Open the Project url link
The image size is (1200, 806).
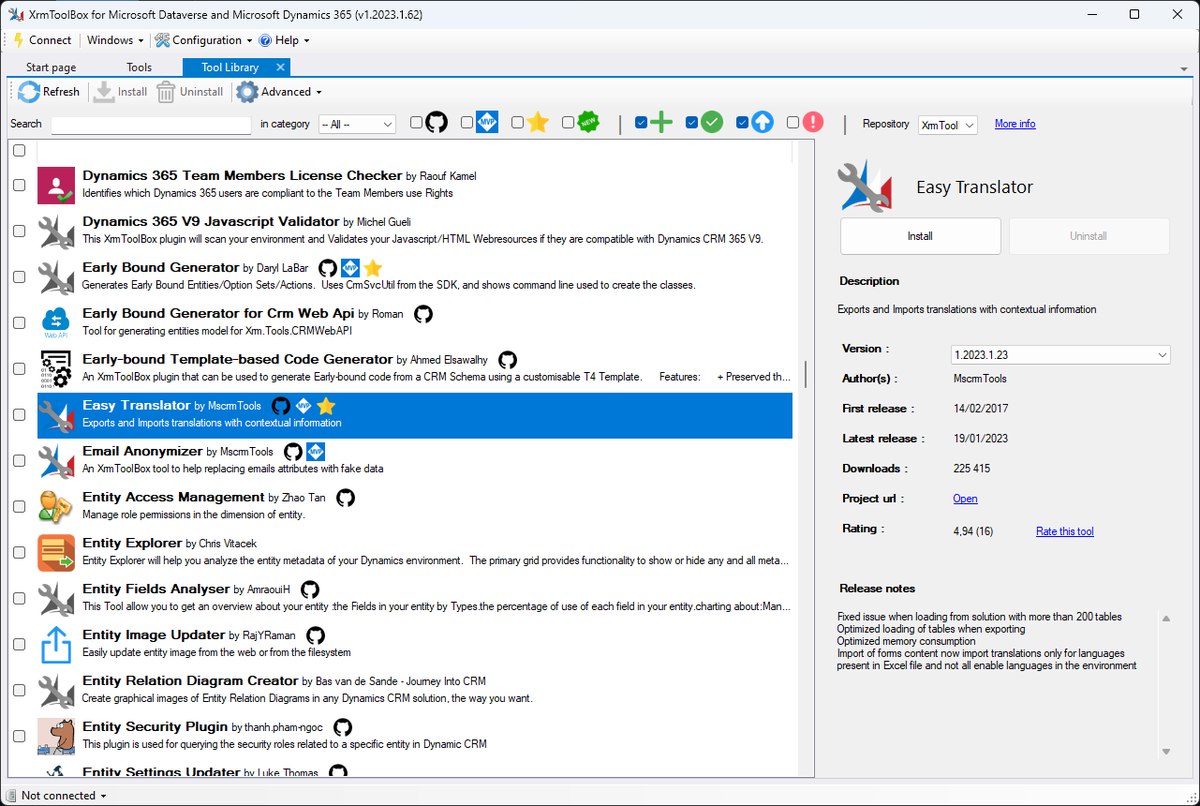coord(965,499)
